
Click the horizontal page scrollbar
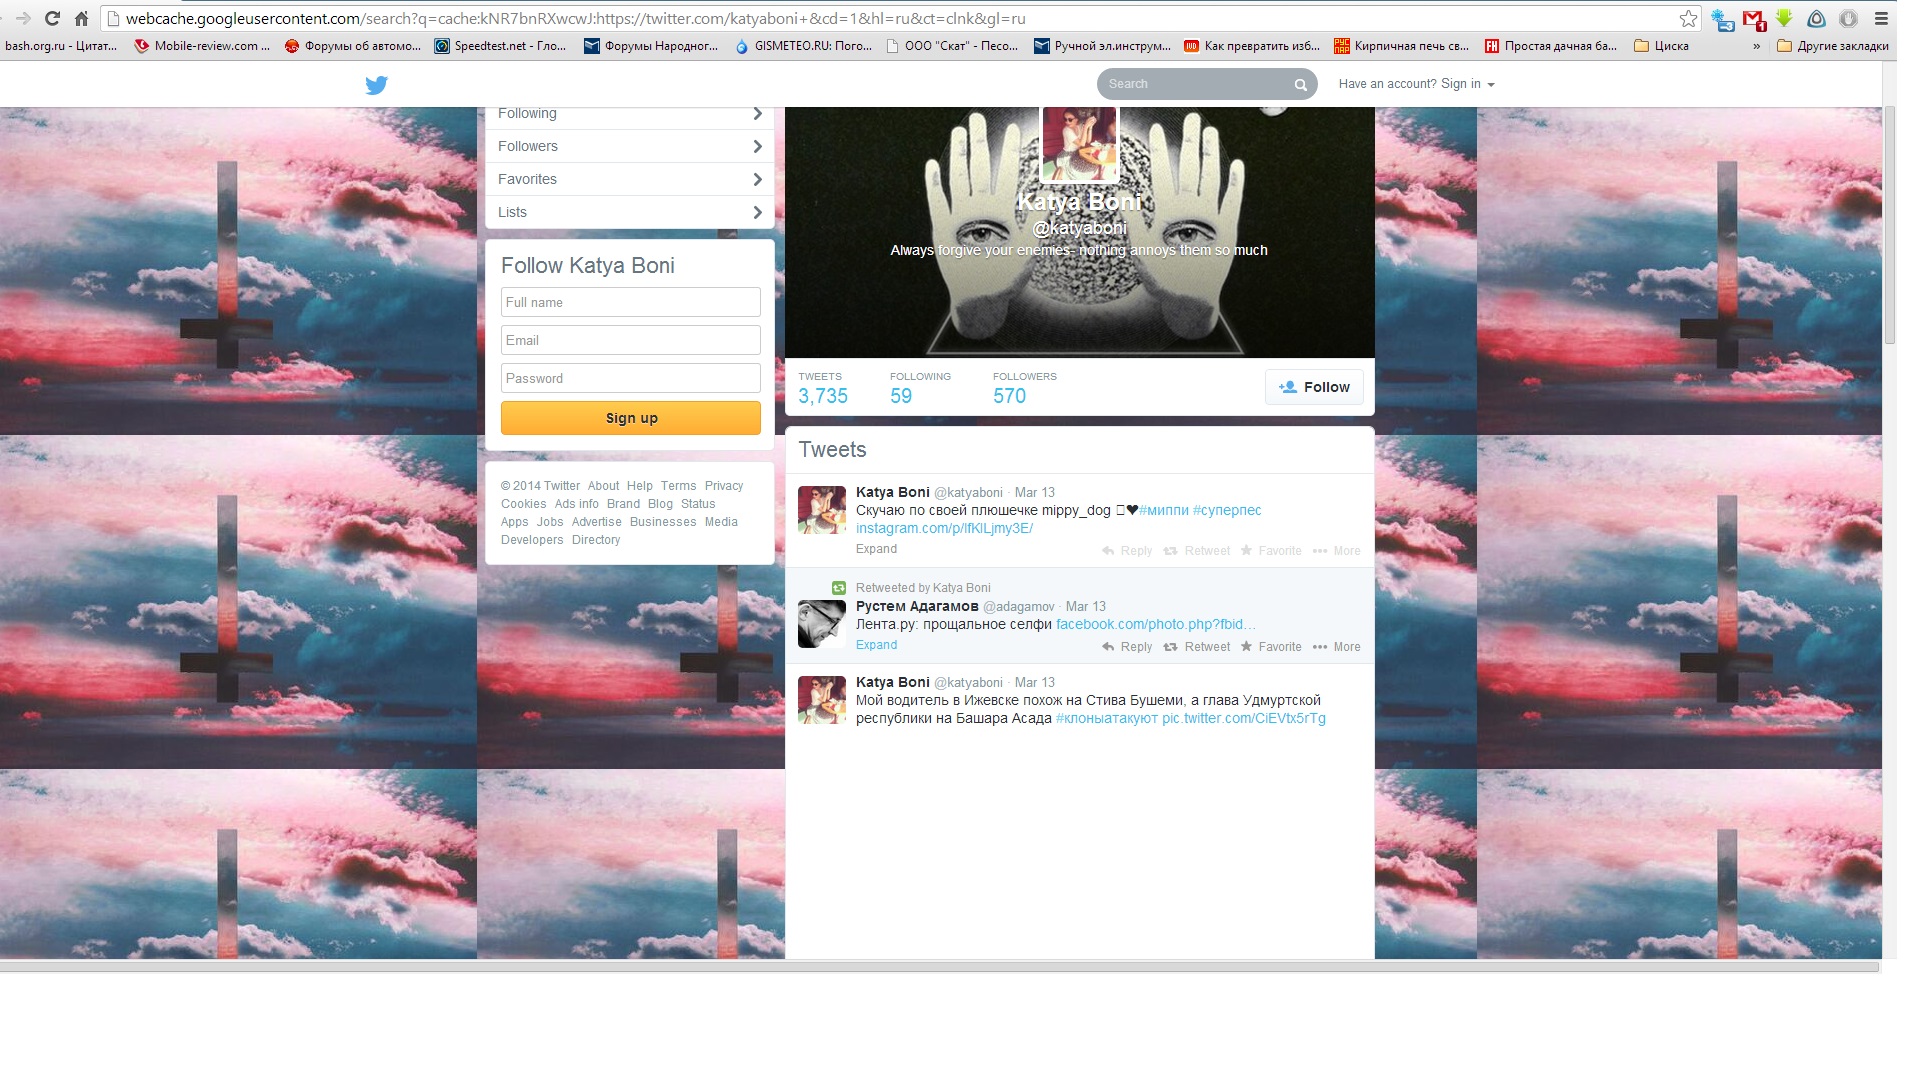click(x=940, y=967)
